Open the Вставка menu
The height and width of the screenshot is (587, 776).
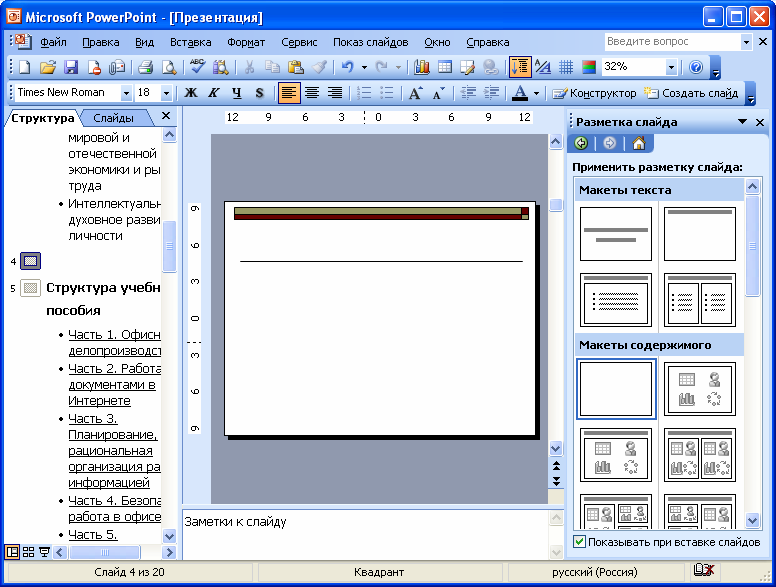(x=191, y=42)
